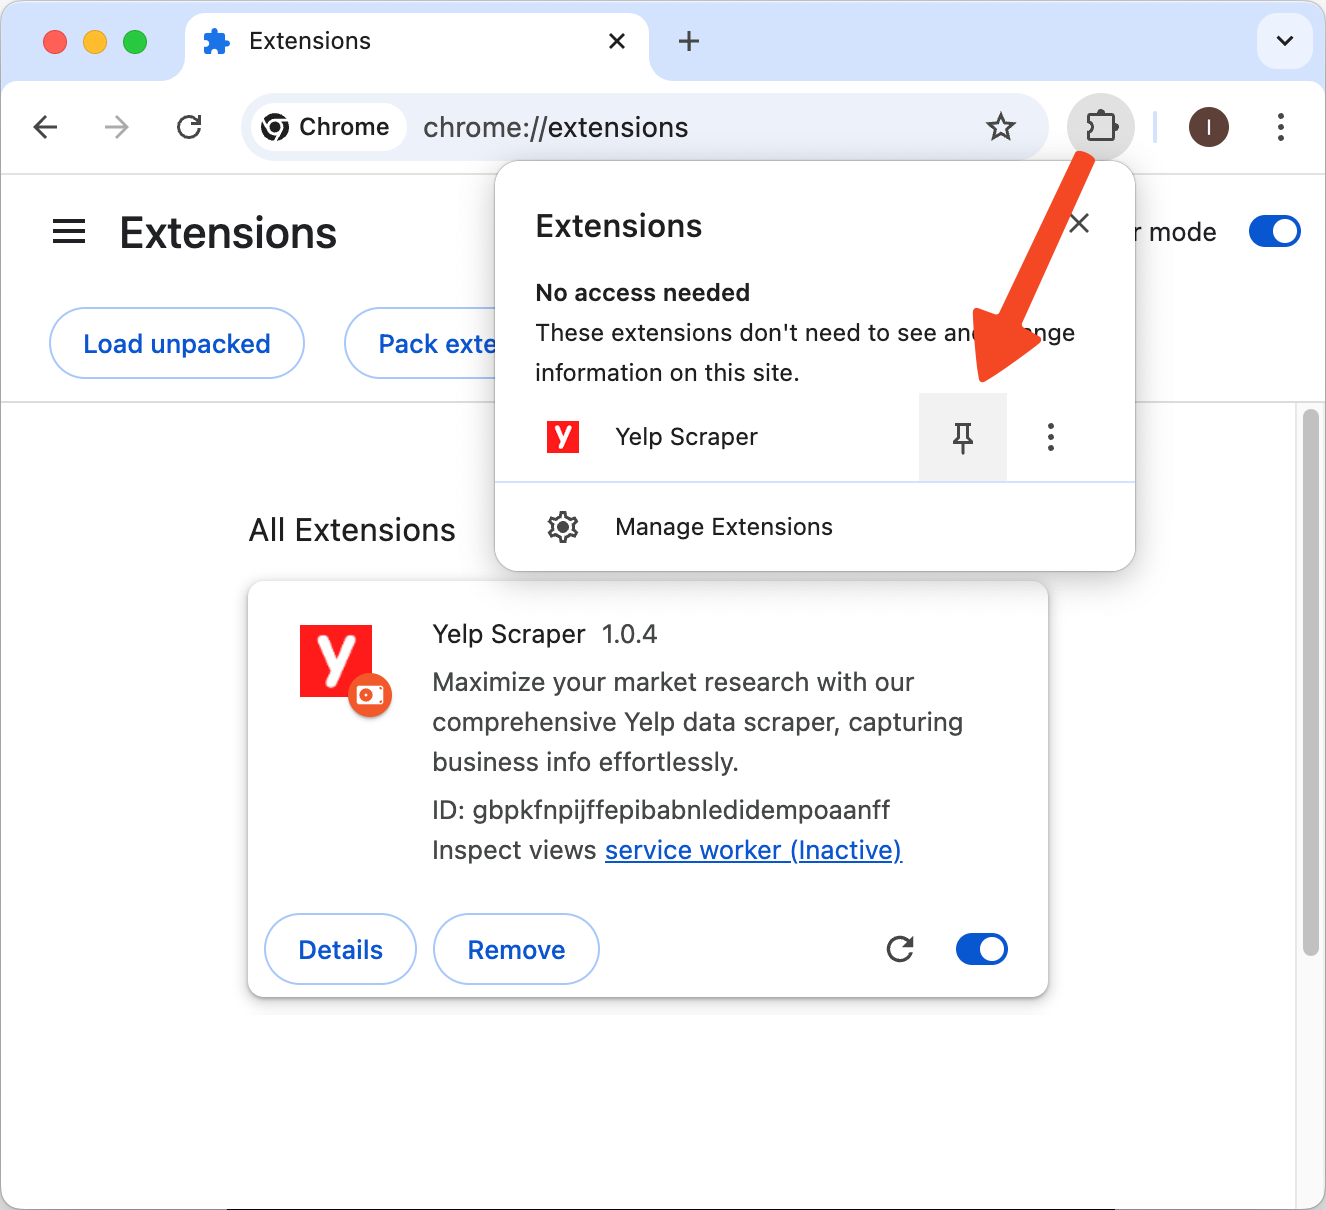This screenshot has height=1210, width=1326.
Task: Open Yelp Scraper Details
Action: pyautogui.click(x=340, y=949)
